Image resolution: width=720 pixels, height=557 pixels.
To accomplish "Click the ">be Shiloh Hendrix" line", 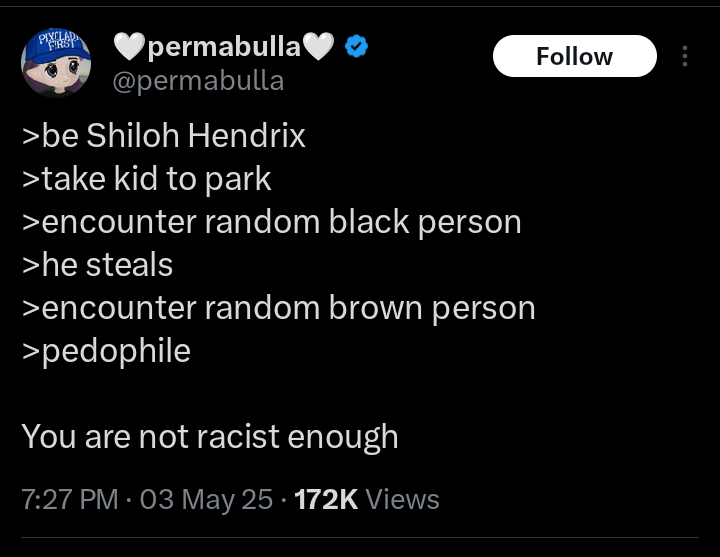I will pos(163,136).
